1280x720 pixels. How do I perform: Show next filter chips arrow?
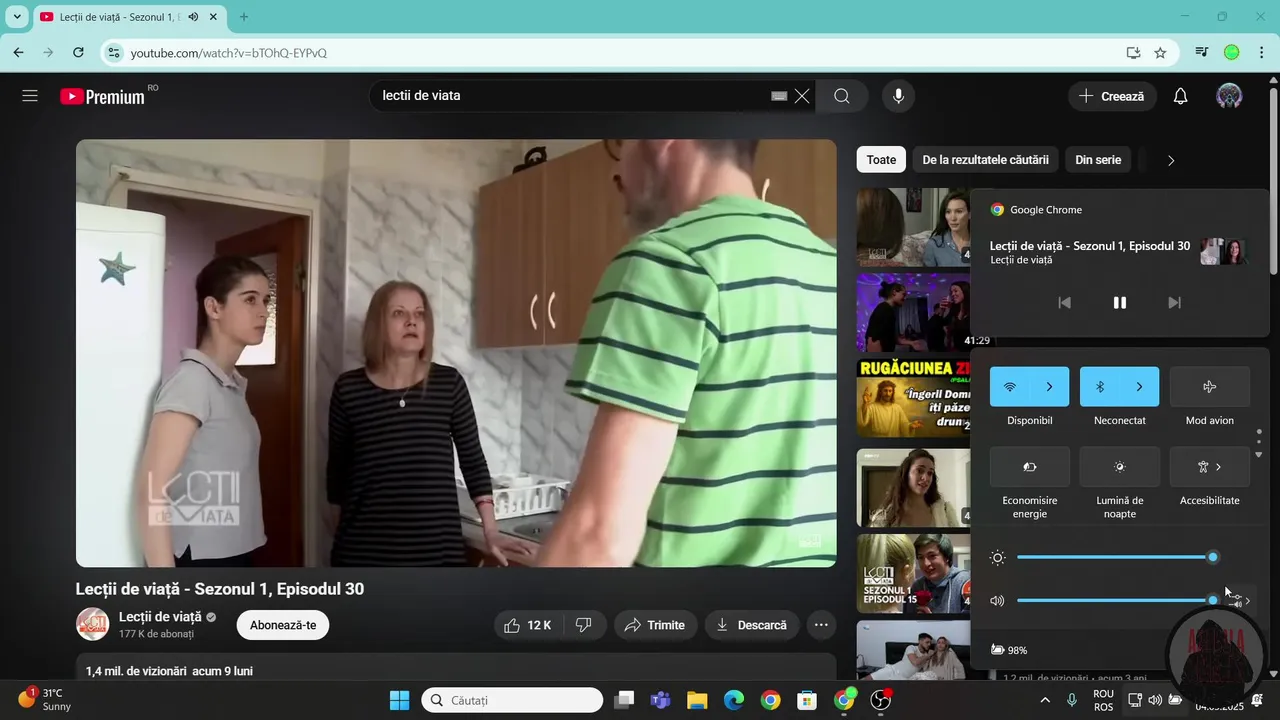pos(1171,160)
